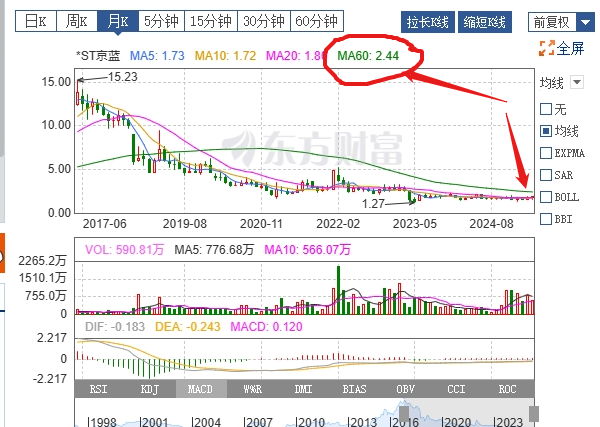
Task: Open the 15分钟 chart tab
Action: (x=211, y=21)
